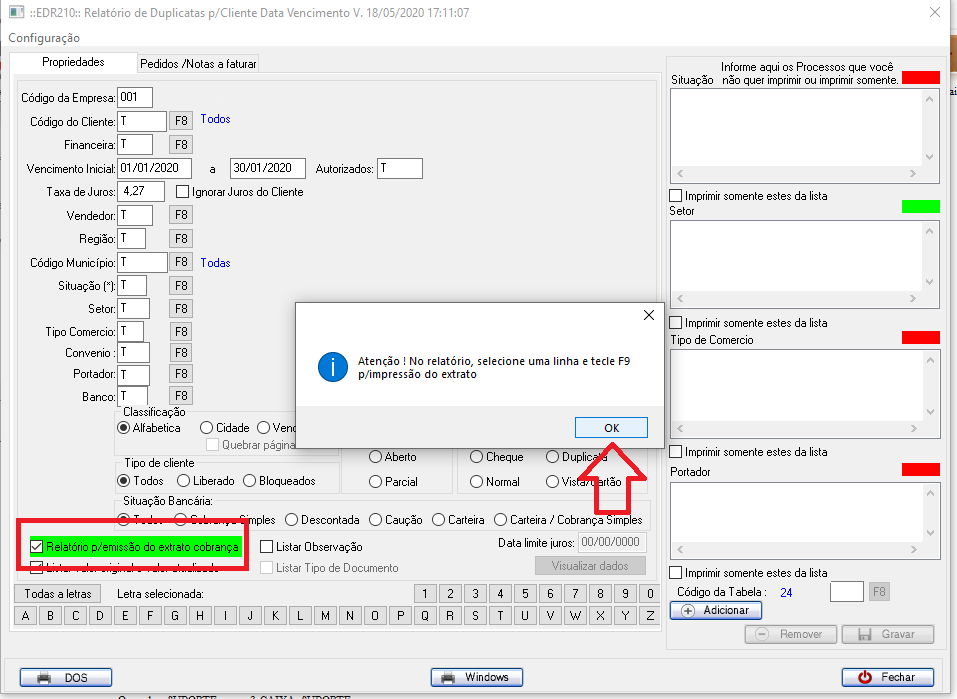Toggle Listar Observação checkbox

click(x=267, y=547)
